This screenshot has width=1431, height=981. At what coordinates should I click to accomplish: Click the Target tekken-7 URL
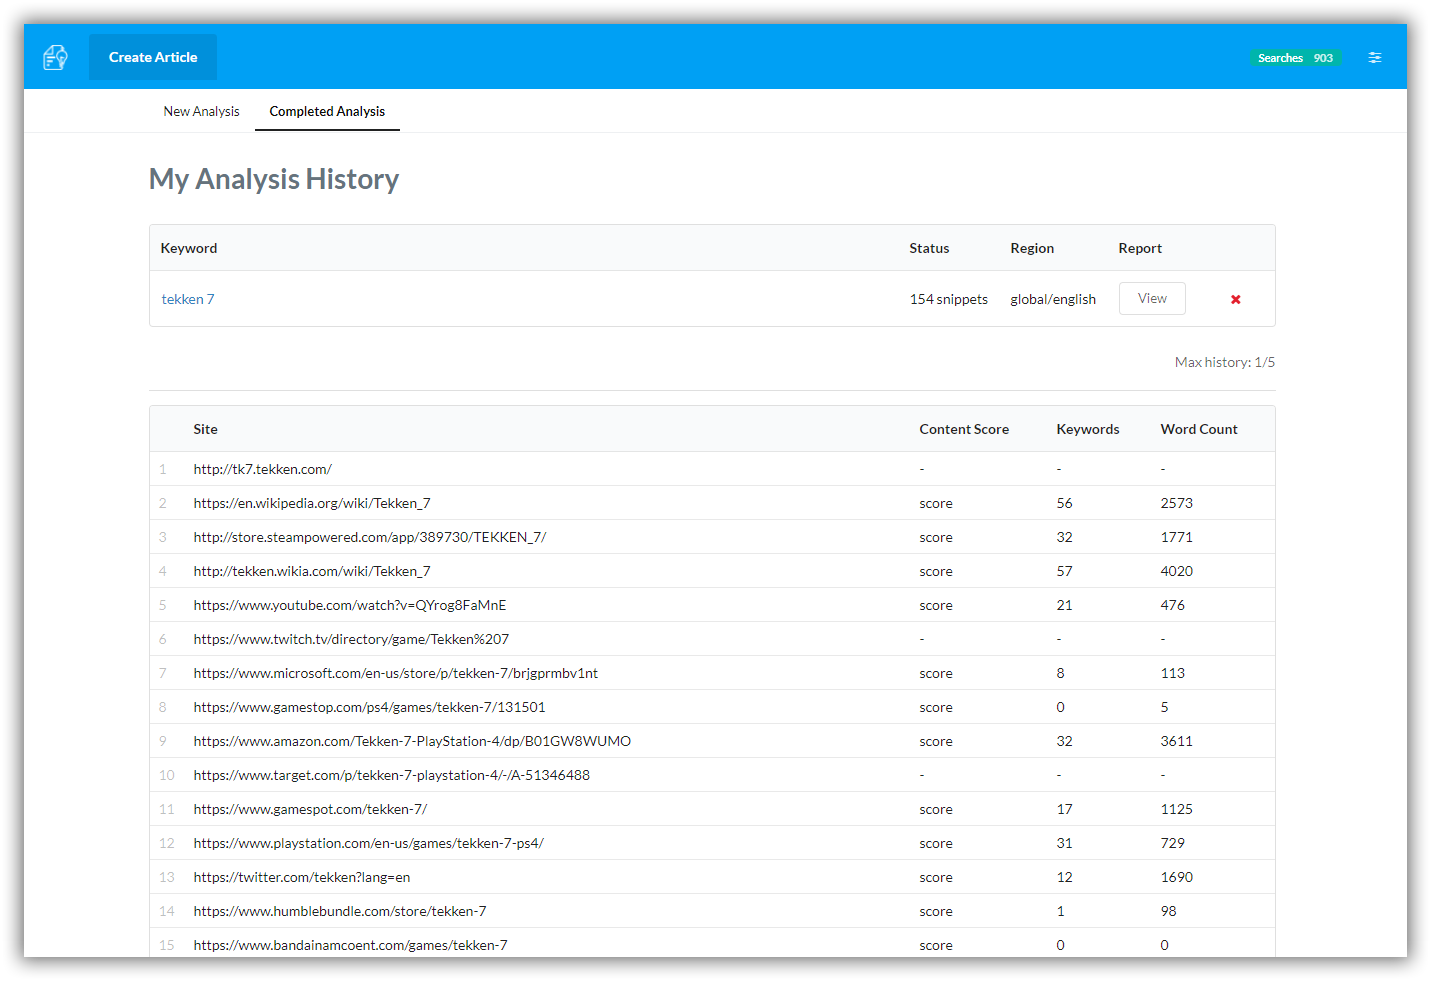tap(392, 775)
